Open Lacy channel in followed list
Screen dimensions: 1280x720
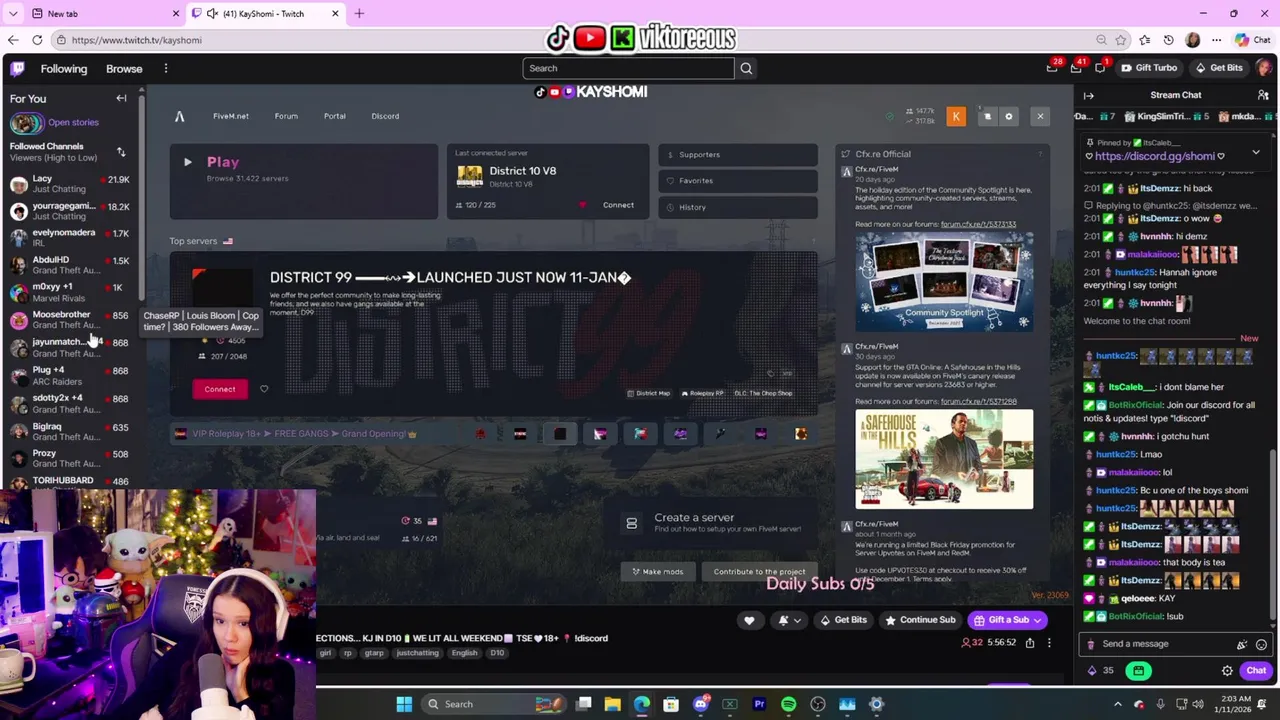[70, 183]
